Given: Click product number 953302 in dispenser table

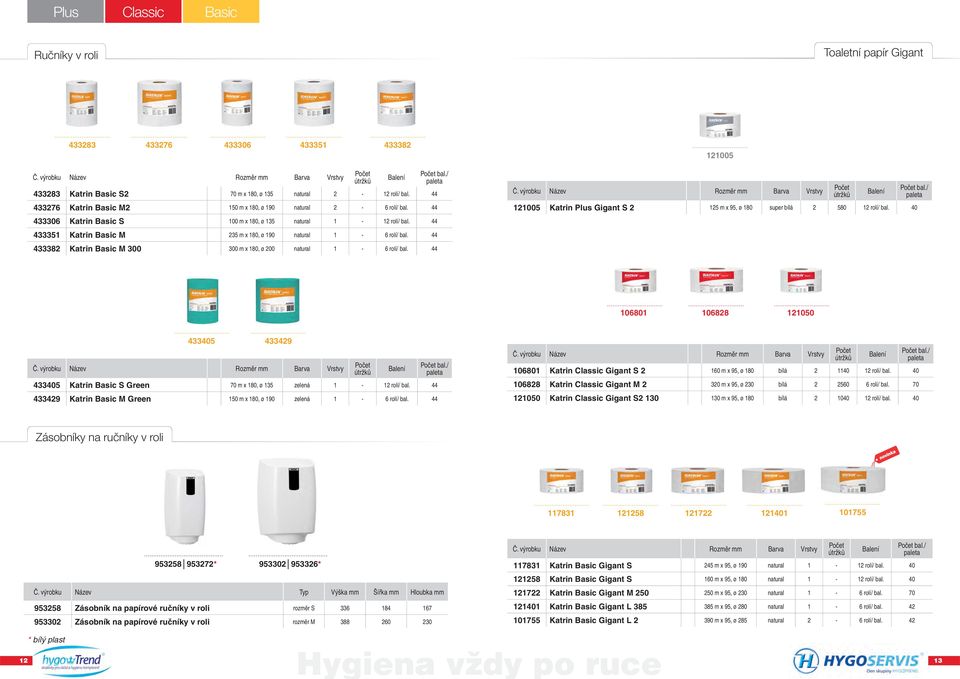Looking at the screenshot, I should [x=48, y=621].
